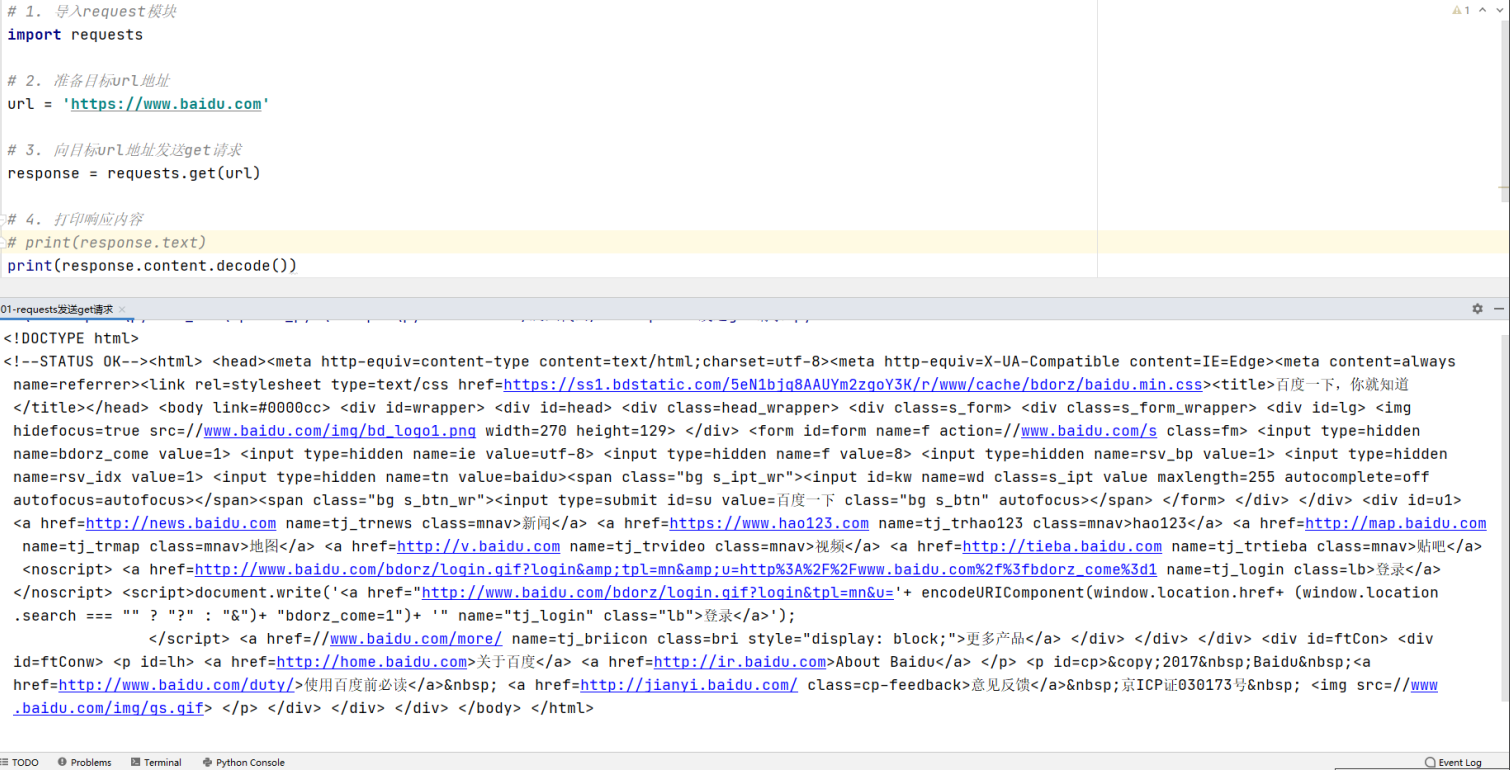Place cursor on print(response.content.decode()) line
This screenshot has width=1510, height=770.
pyautogui.click(x=152, y=265)
